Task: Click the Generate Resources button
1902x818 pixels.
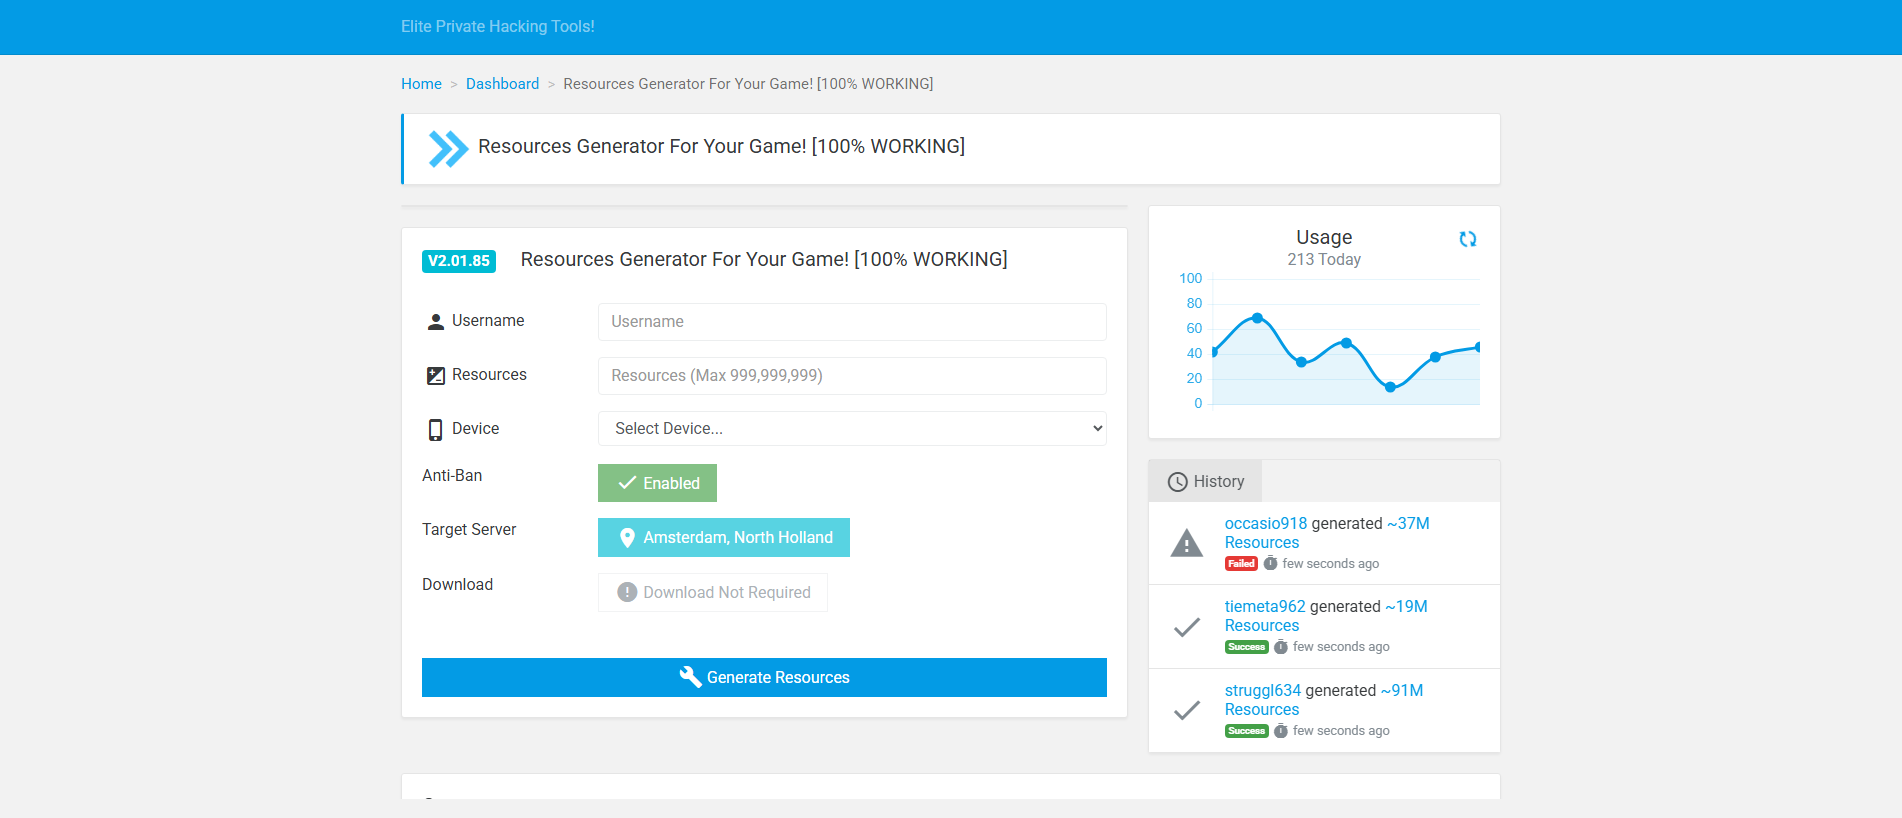Action: (764, 678)
